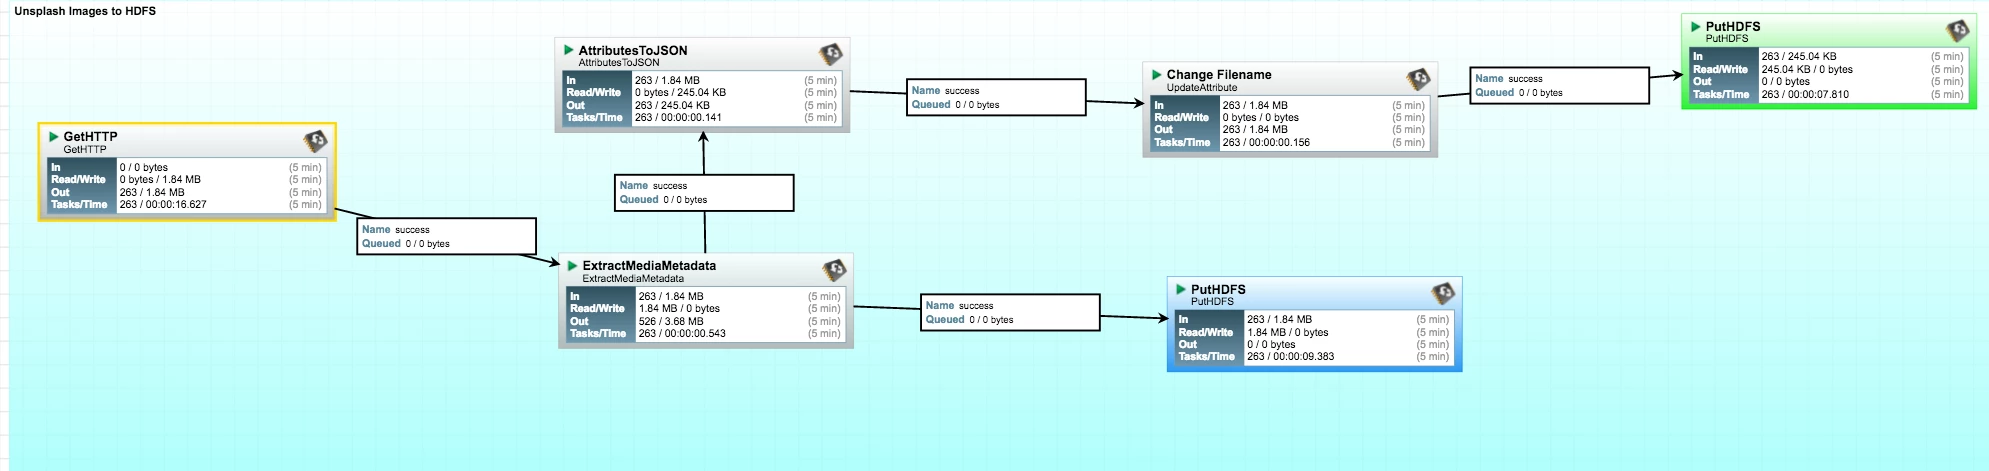Click the AttributesToJSON In row label
This screenshot has width=1989, height=471.
pyautogui.click(x=571, y=81)
